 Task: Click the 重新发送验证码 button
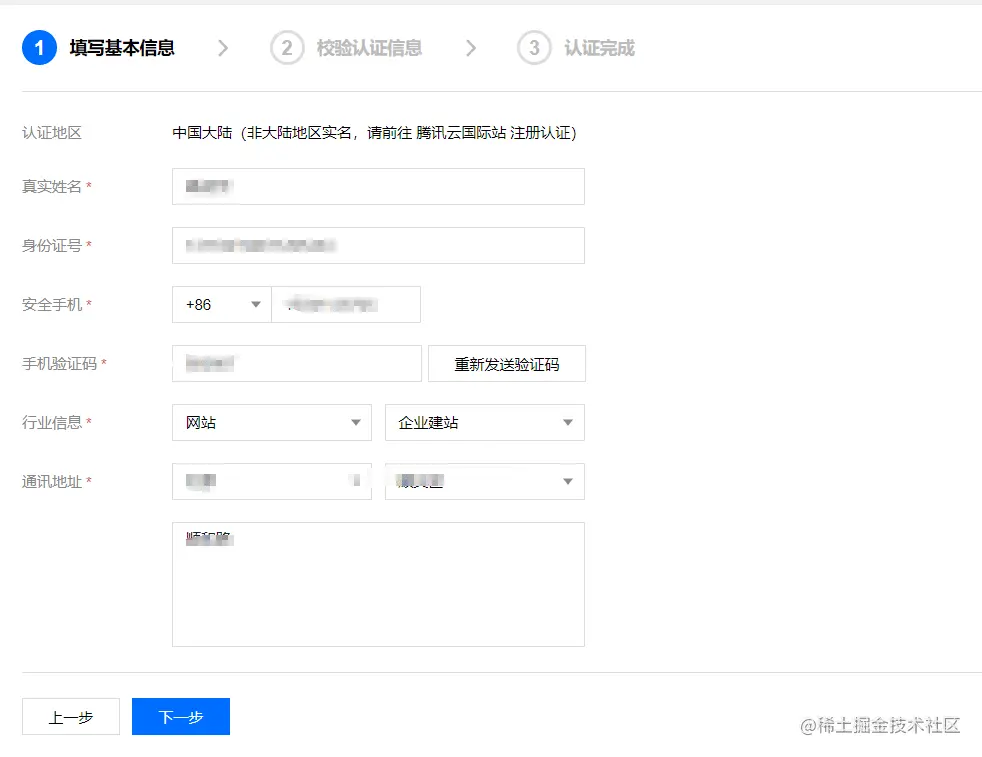tap(507, 363)
